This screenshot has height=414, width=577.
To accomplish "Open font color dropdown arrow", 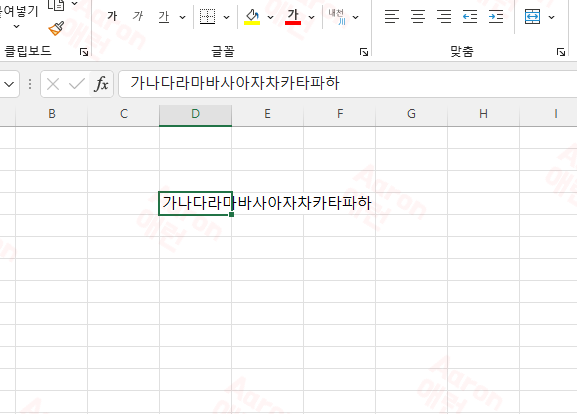I will coord(312,17).
